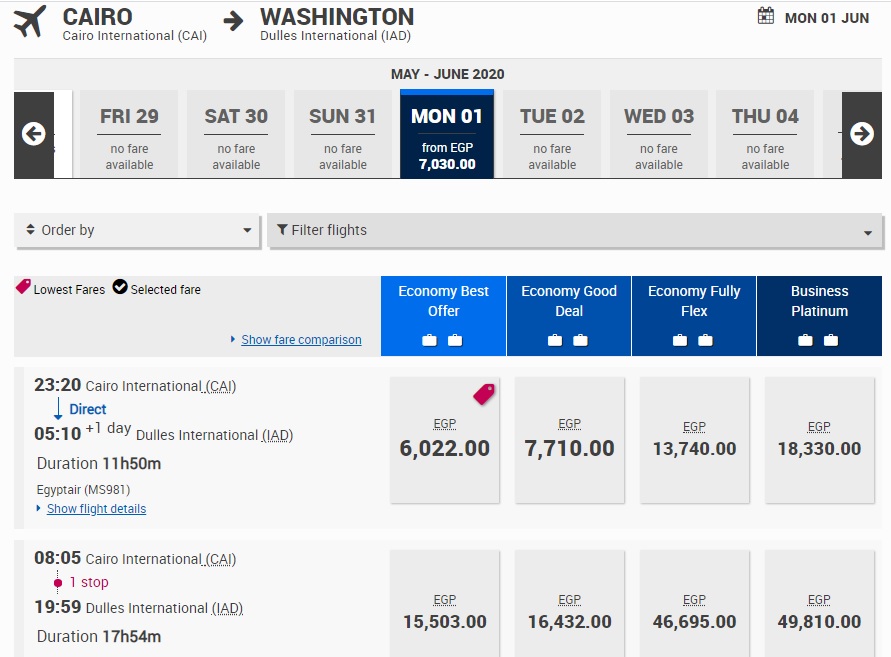This screenshot has width=891, height=657.
Task: Click the lowest fare red tag icon
Action: click(x=484, y=394)
